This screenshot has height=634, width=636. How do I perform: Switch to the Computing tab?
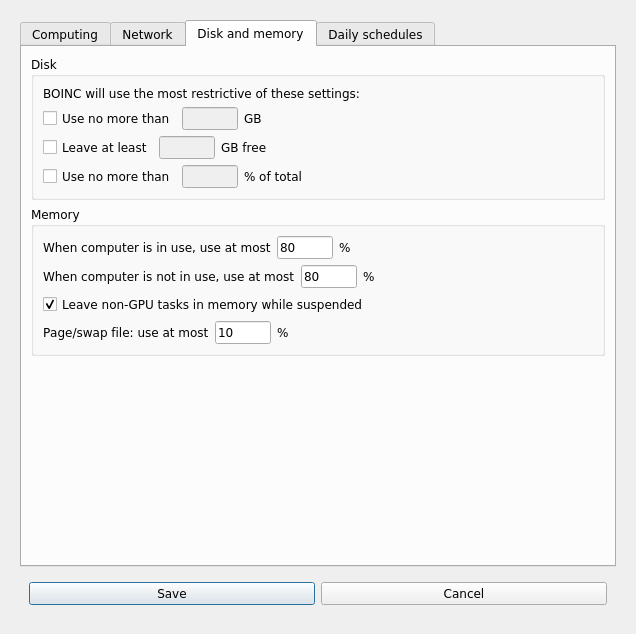pyautogui.click(x=65, y=34)
